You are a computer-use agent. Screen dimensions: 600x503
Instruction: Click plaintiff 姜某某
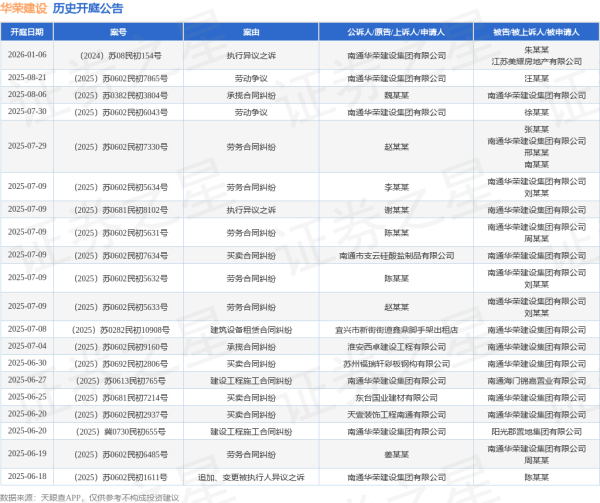coord(396,455)
